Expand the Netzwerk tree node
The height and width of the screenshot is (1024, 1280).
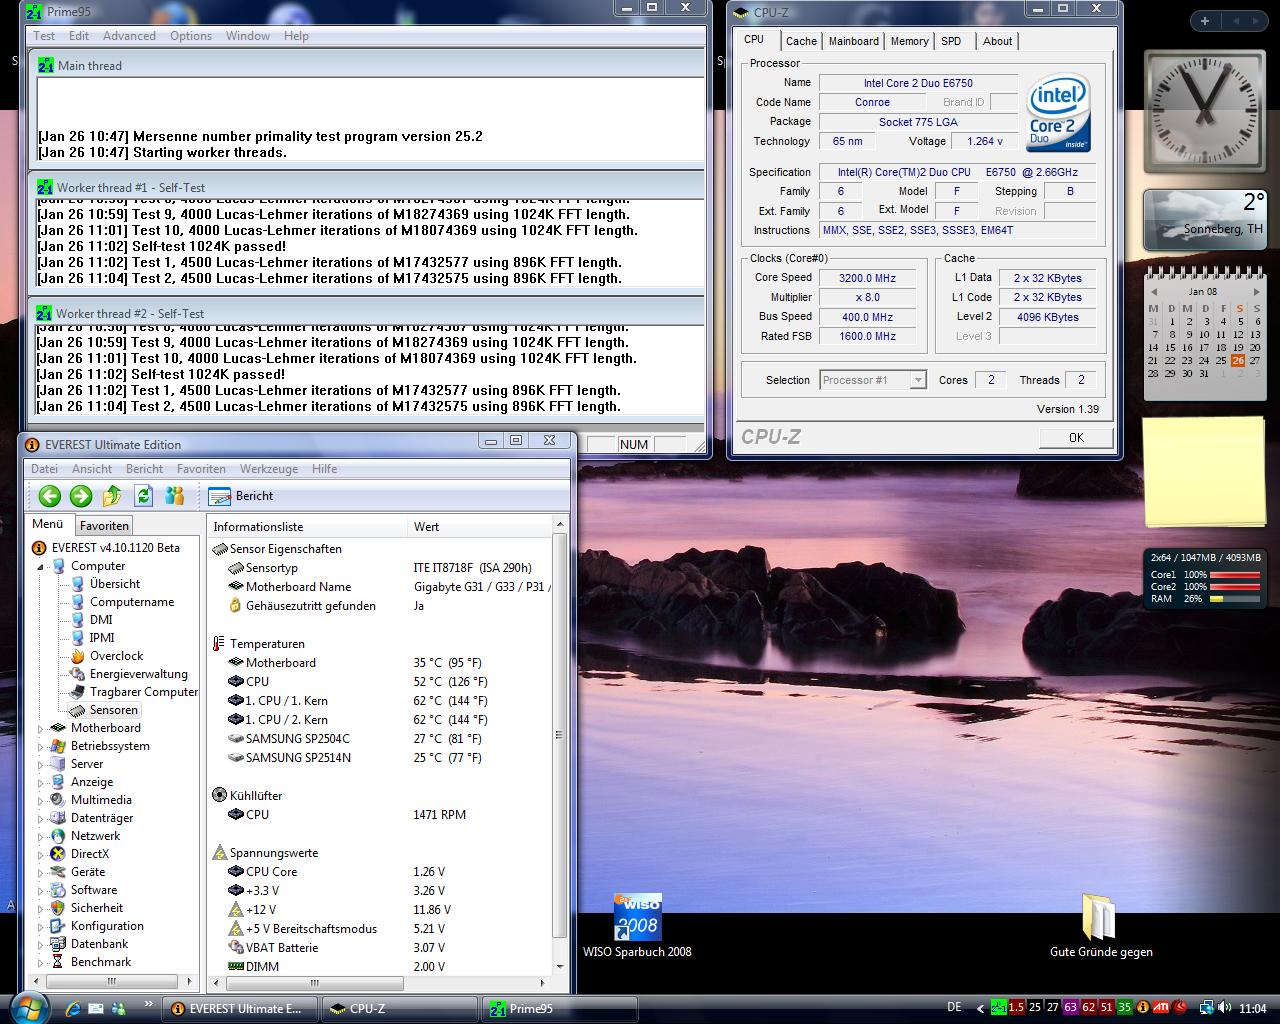click(x=41, y=836)
